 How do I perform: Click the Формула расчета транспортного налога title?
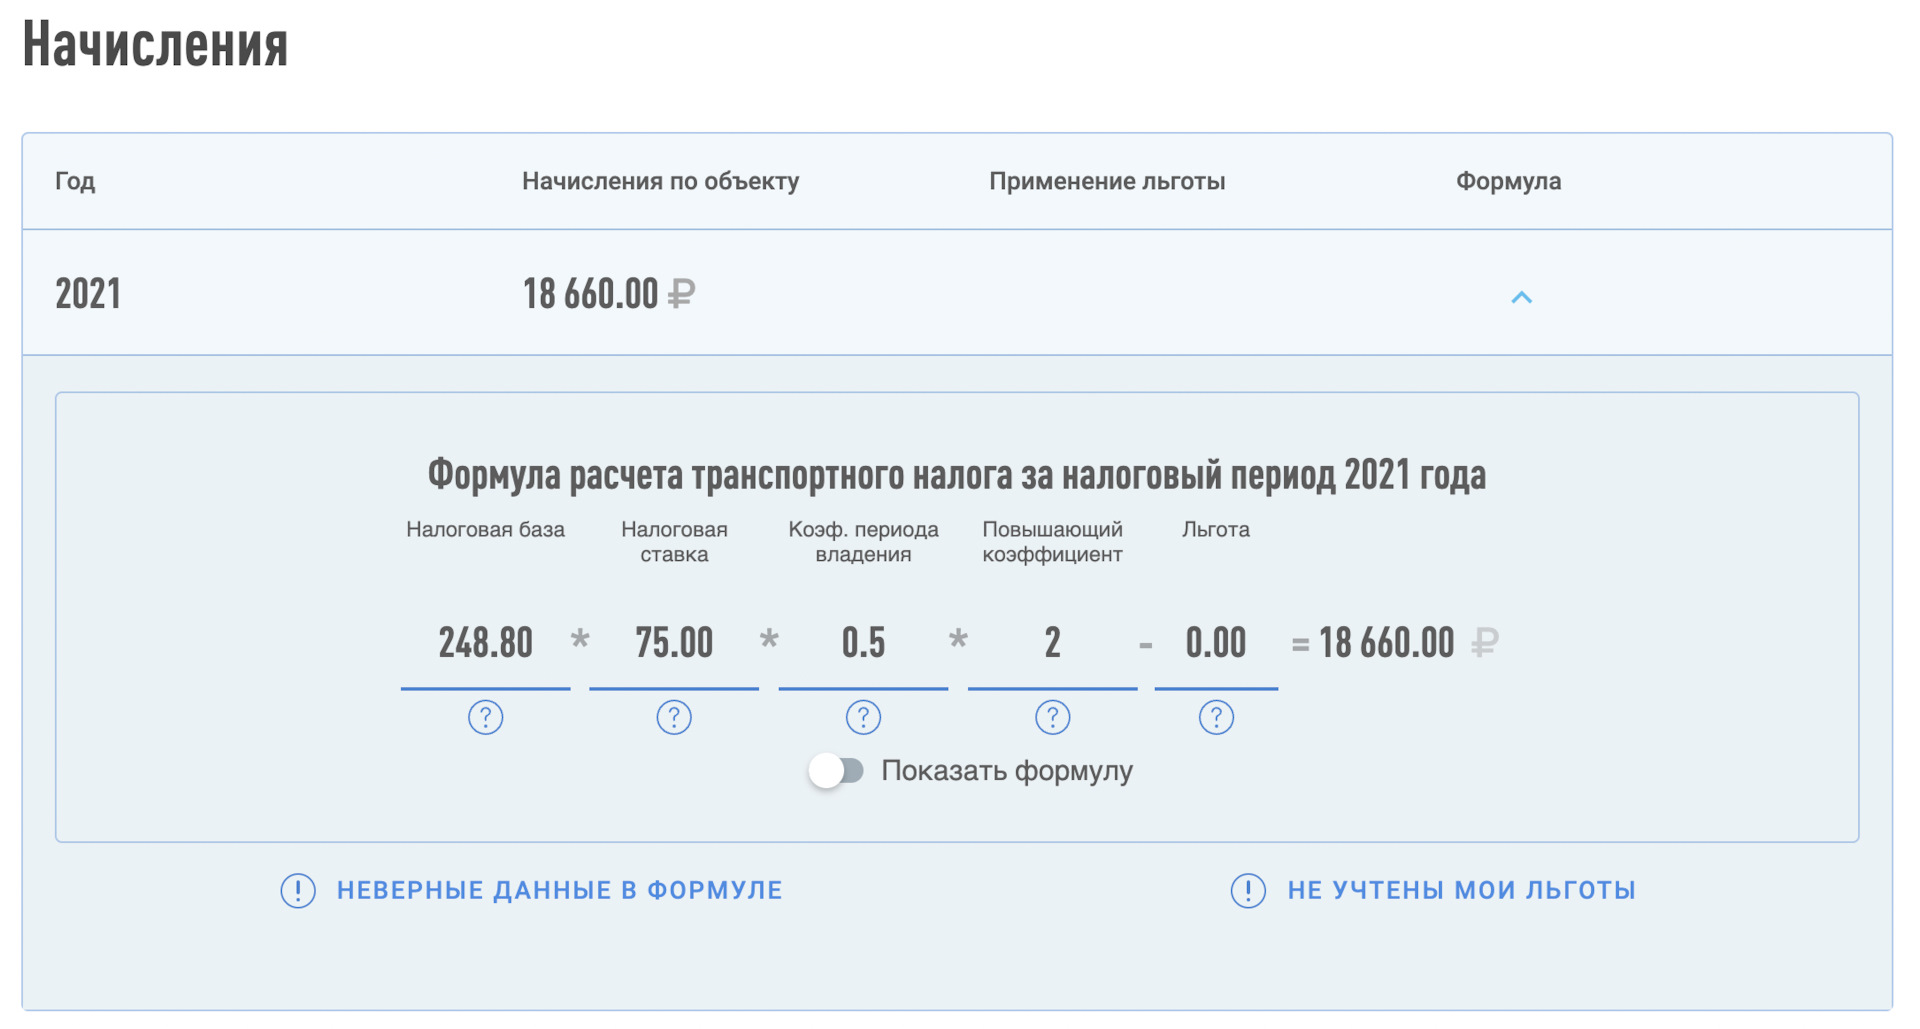[957, 474]
